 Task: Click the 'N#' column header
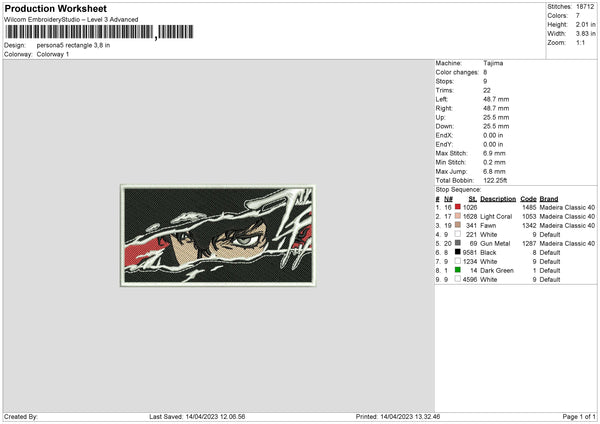point(448,199)
